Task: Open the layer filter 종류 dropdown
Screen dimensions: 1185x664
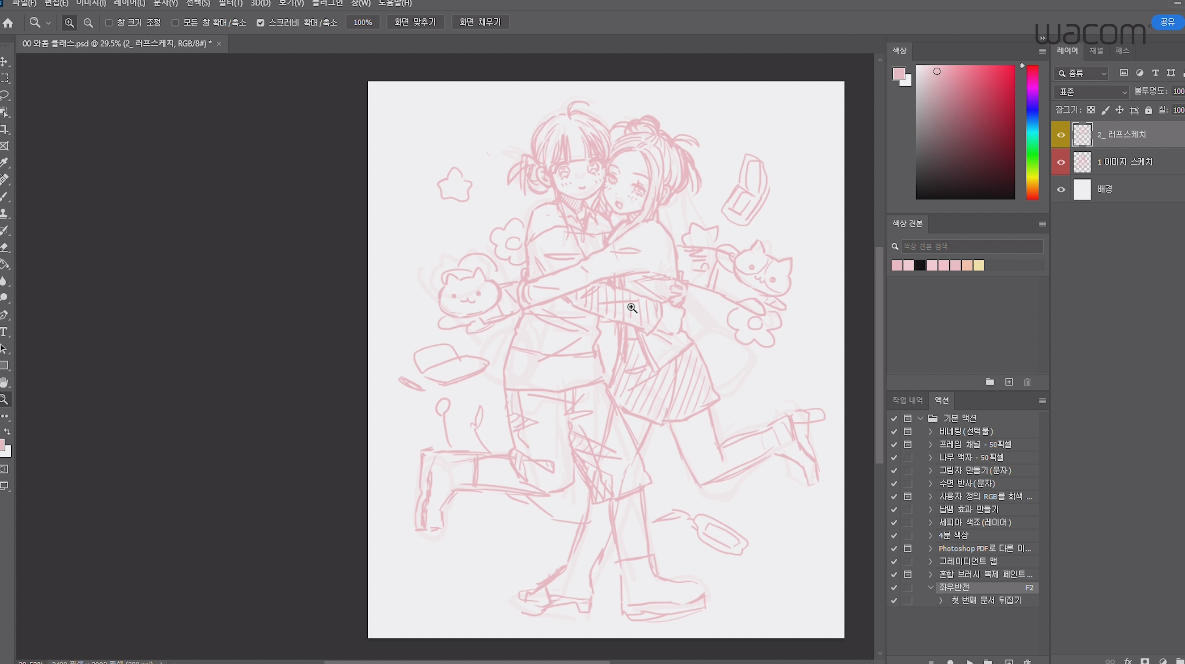Action: (x=1082, y=73)
